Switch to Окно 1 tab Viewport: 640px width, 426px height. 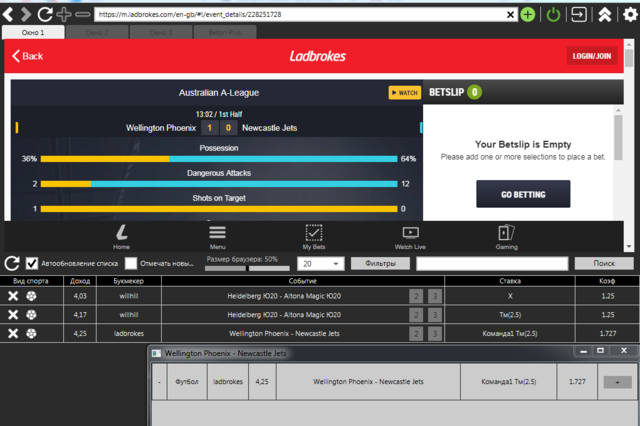33,32
